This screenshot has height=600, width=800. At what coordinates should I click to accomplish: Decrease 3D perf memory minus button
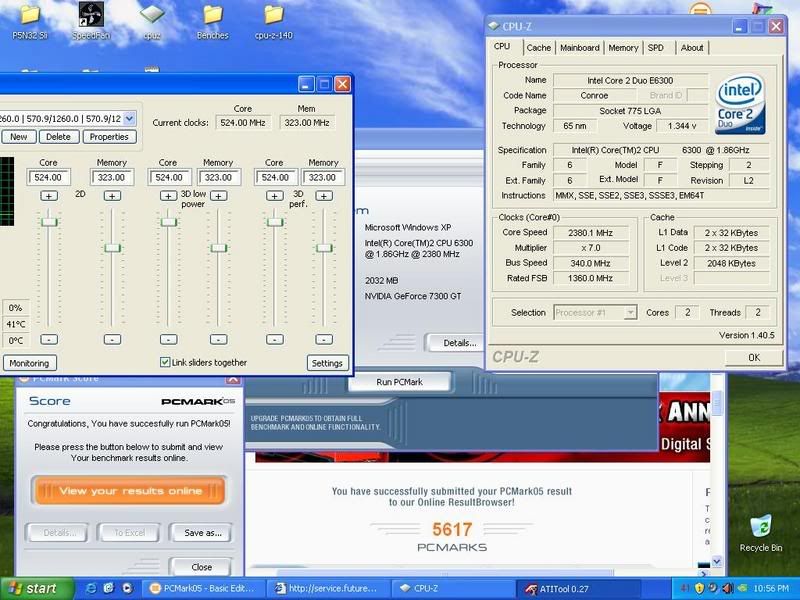[324, 340]
